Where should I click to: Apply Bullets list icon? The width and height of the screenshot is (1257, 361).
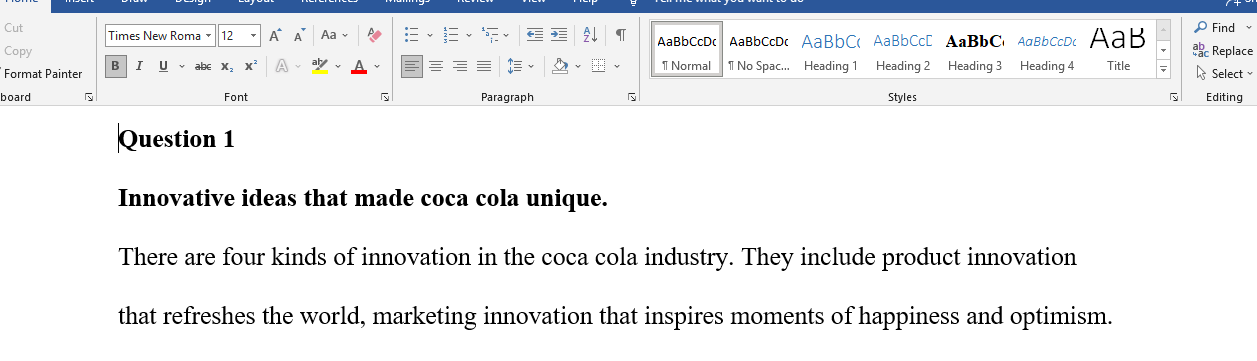[x=411, y=35]
